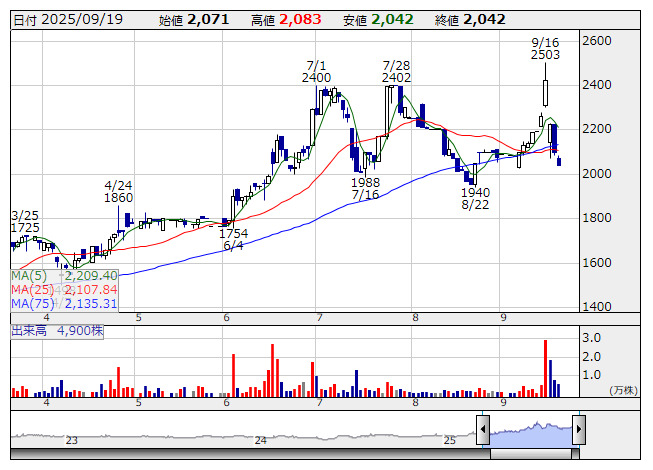Click the 高値 2,083 value in header
The width and height of the screenshot is (653, 470).
[x=300, y=19]
